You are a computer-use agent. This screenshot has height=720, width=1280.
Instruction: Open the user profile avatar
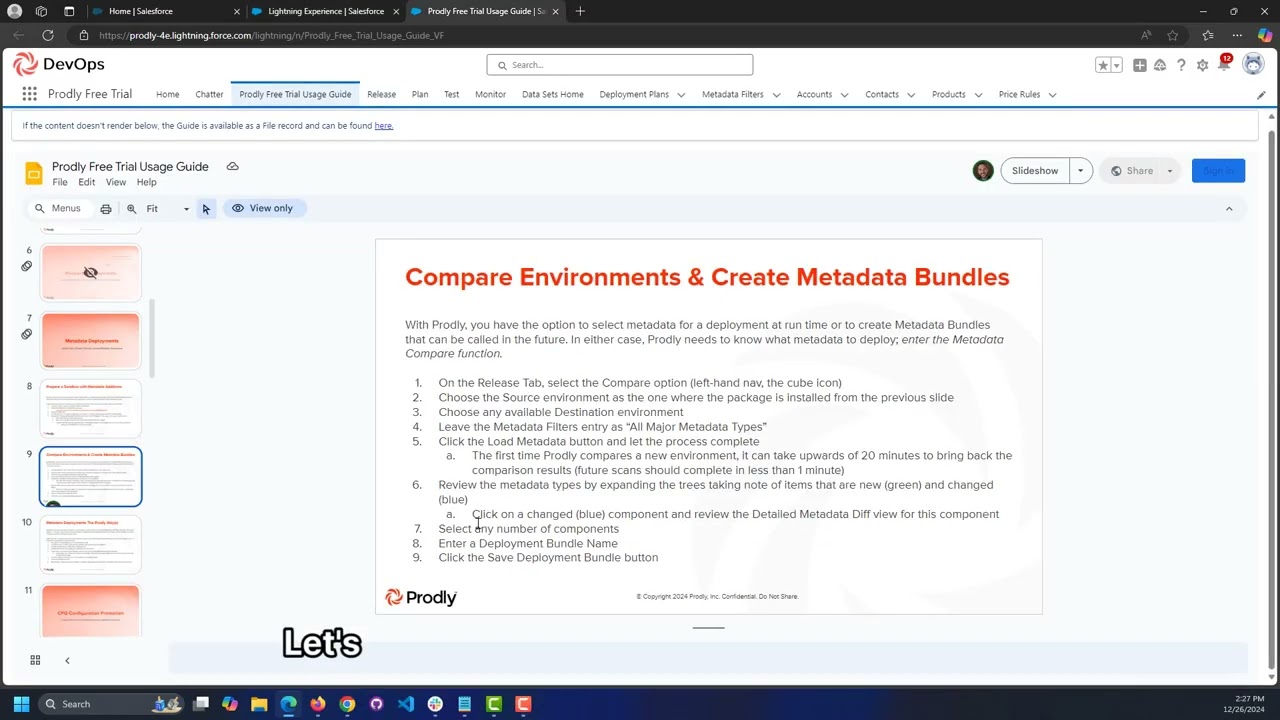(x=1253, y=64)
